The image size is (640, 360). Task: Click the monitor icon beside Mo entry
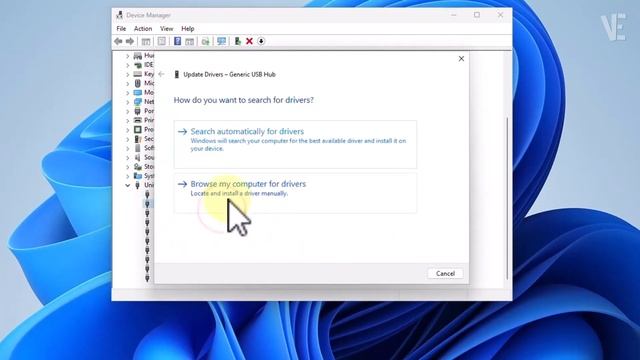[x=138, y=92]
